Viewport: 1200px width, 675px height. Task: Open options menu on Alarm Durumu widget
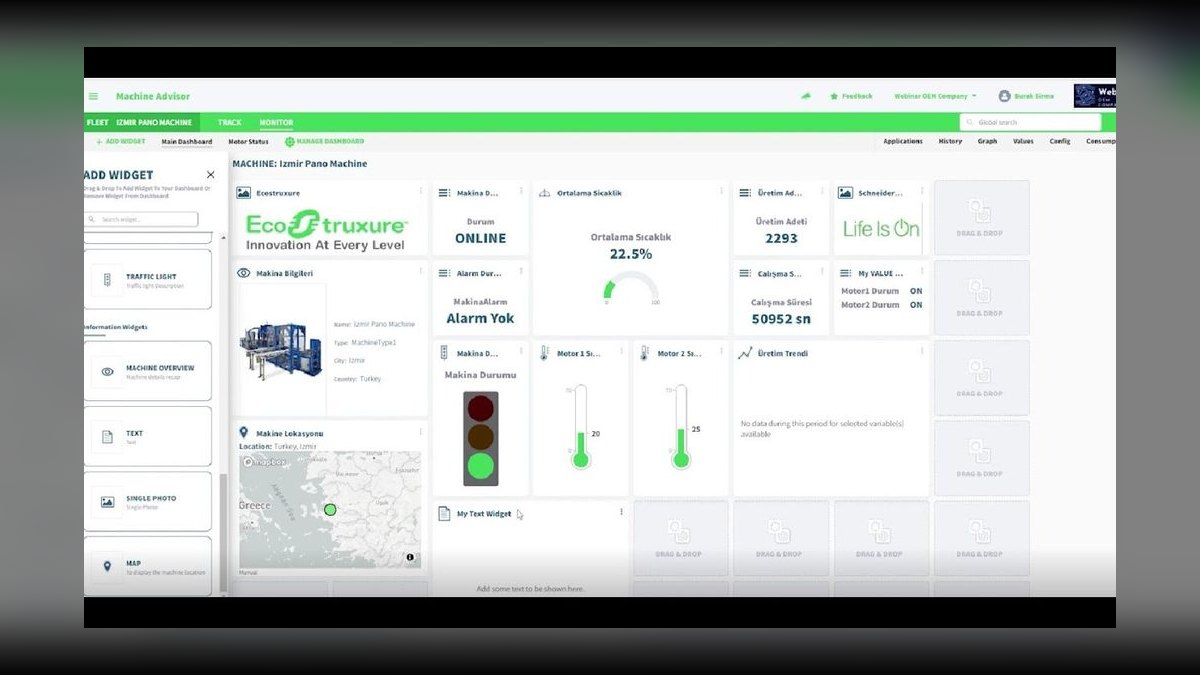click(x=521, y=272)
